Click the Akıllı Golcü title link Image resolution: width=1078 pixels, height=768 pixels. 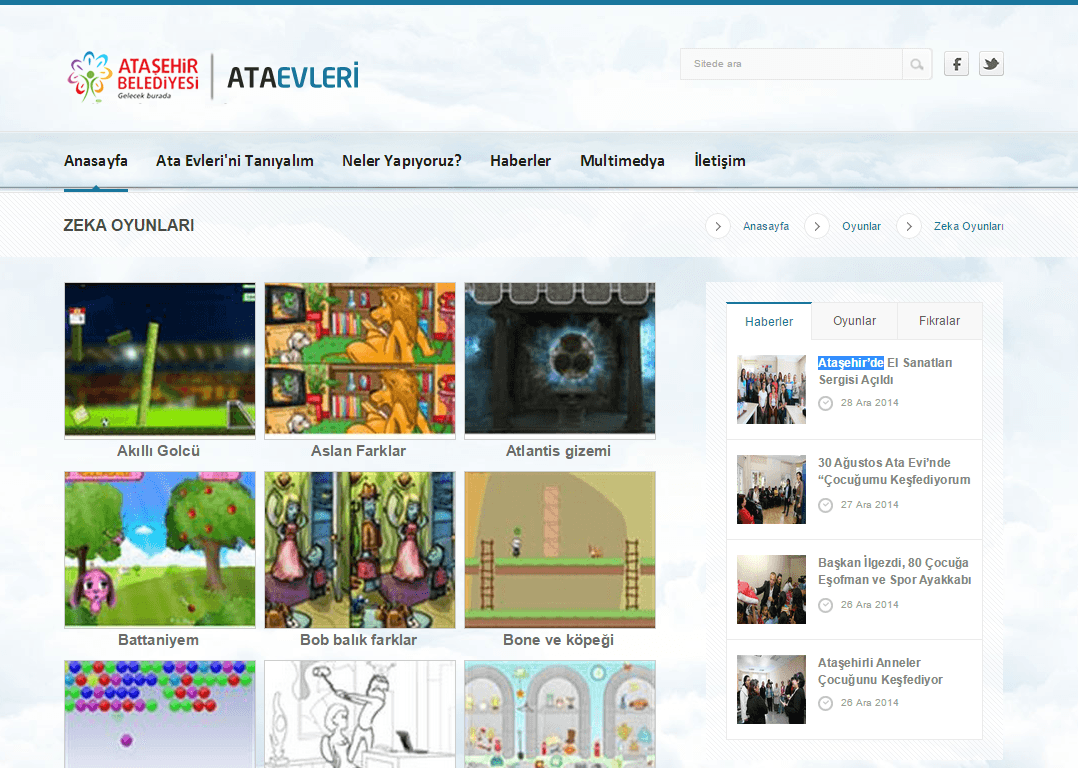(x=158, y=451)
